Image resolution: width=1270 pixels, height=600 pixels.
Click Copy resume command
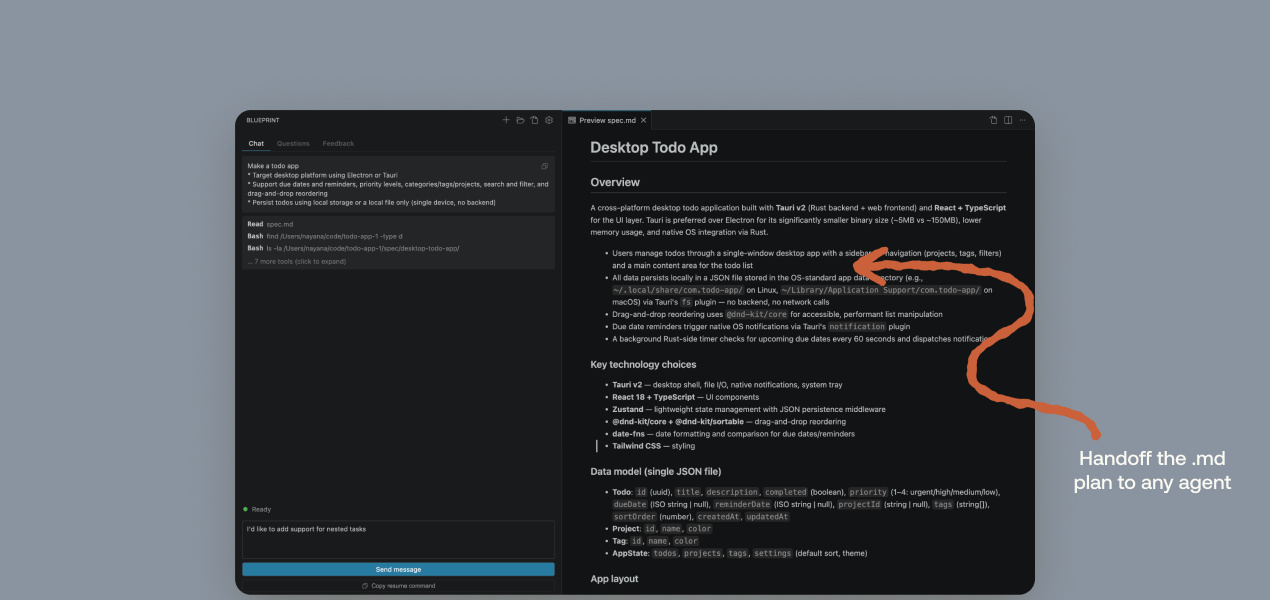pos(398,586)
